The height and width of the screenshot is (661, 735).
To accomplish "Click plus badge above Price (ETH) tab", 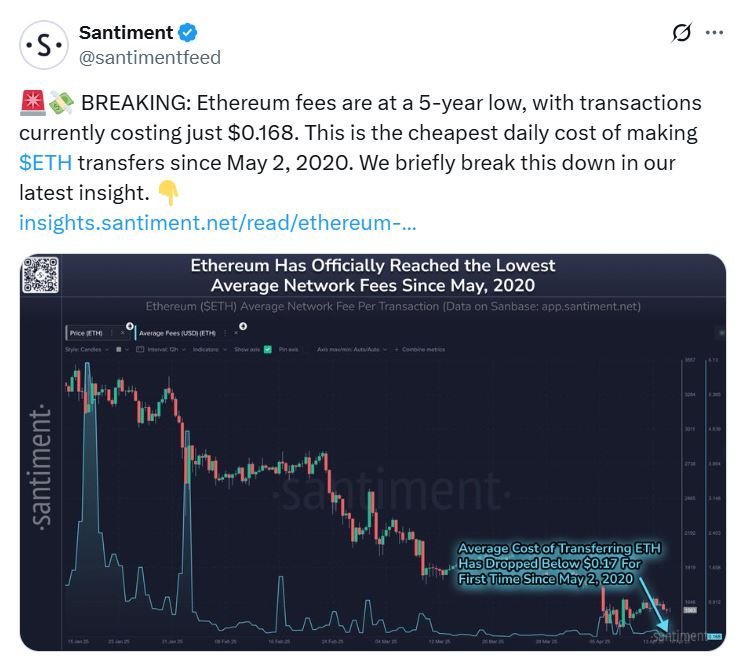I will click(x=130, y=325).
